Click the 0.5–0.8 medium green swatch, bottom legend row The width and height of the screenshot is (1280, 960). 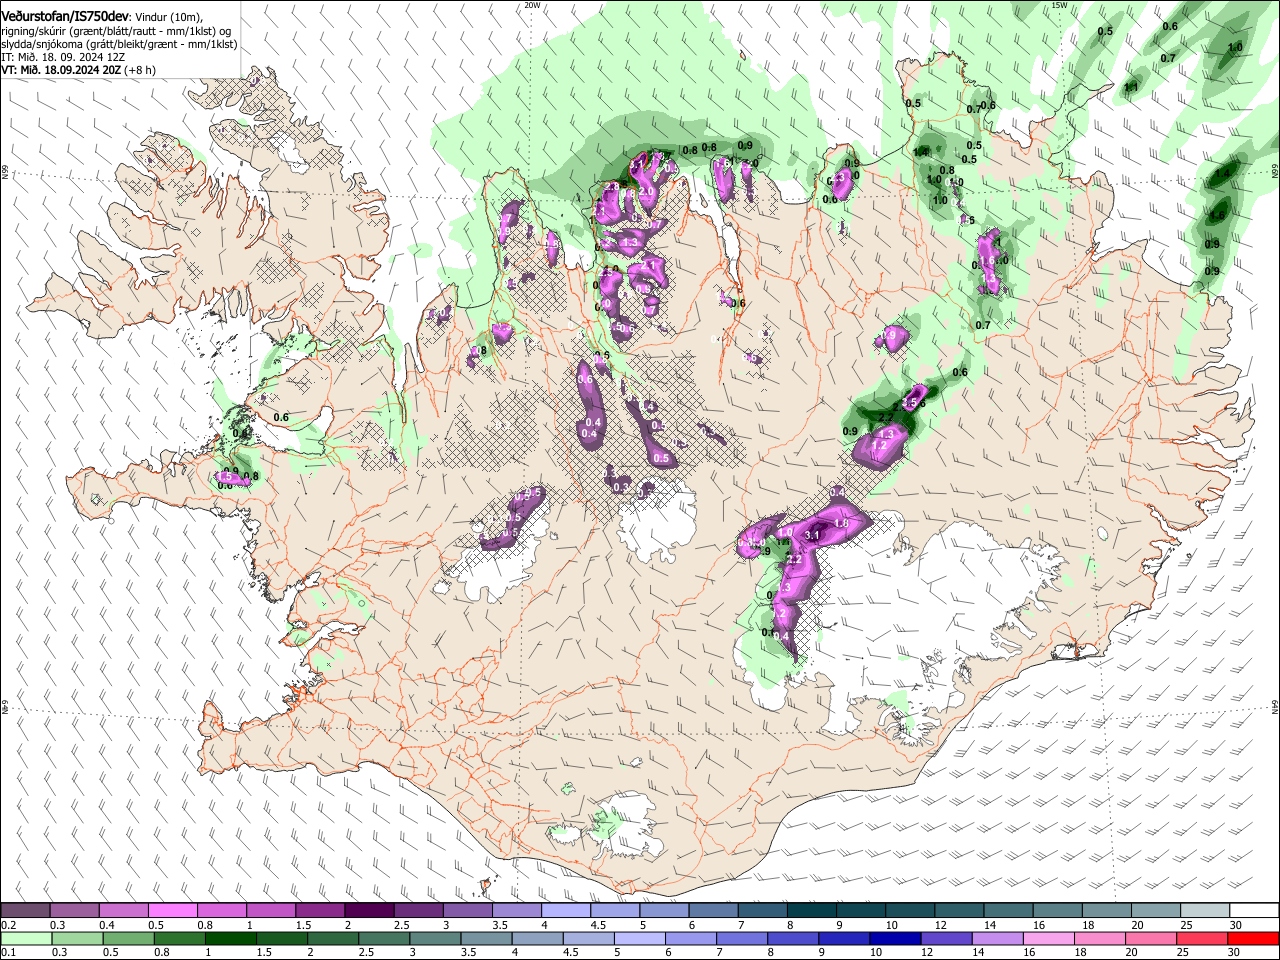click(x=128, y=939)
